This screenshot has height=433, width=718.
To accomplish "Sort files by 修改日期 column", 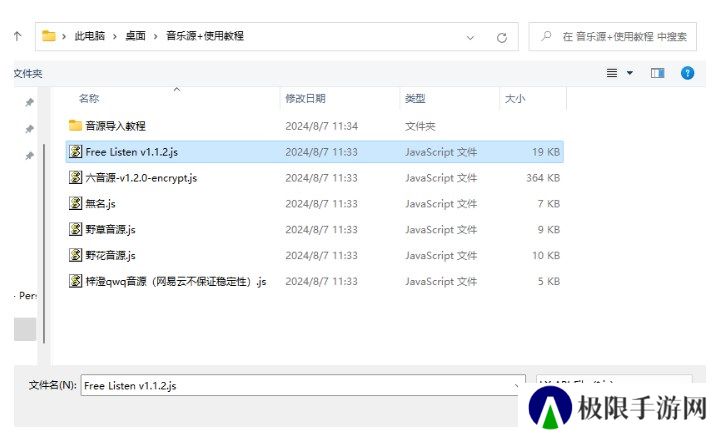I will point(305,98).
